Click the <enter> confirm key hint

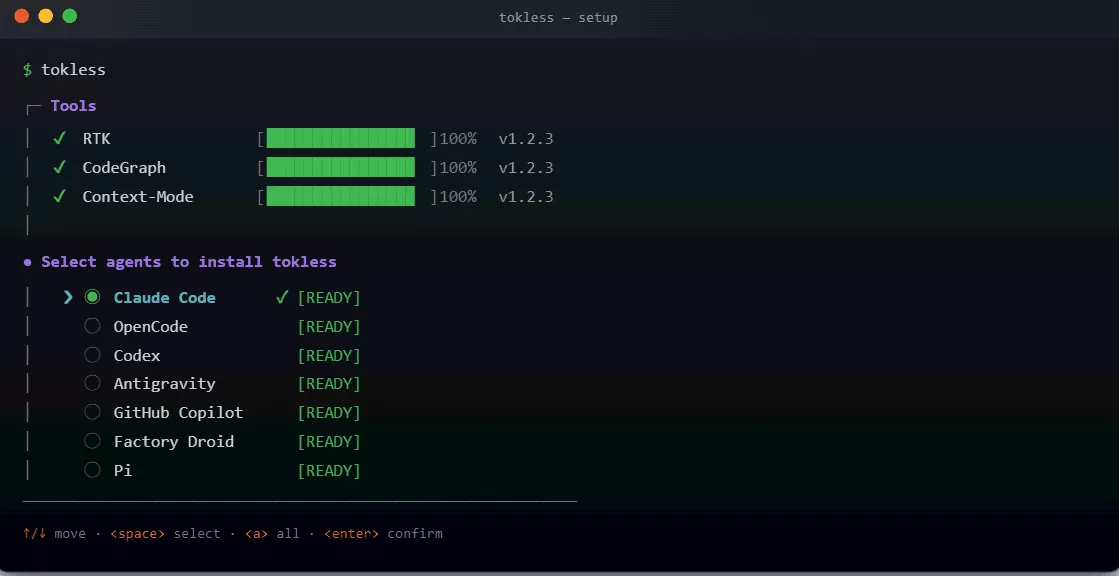coord(383,533)
